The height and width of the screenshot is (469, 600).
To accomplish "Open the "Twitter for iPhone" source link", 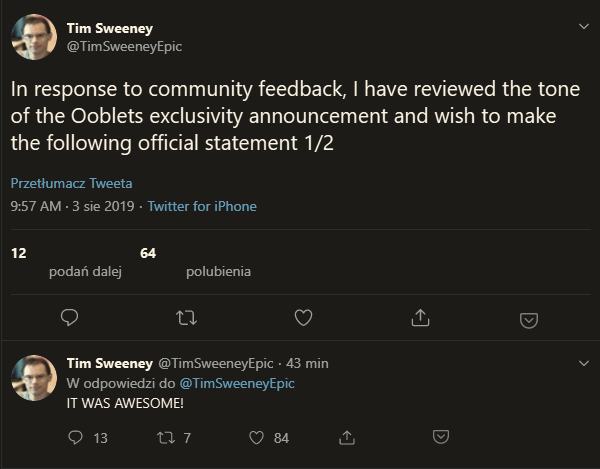I will (202, 206).
